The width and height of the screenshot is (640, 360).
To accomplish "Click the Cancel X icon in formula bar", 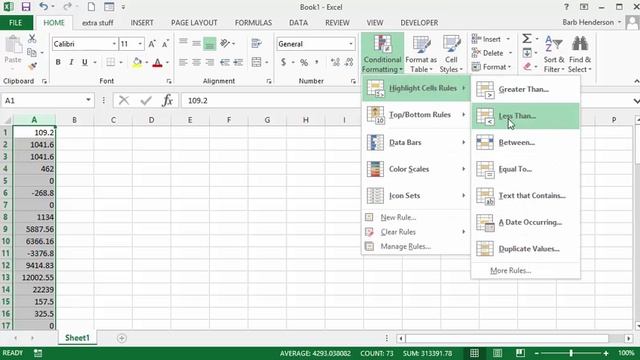I will click(124, 100).
